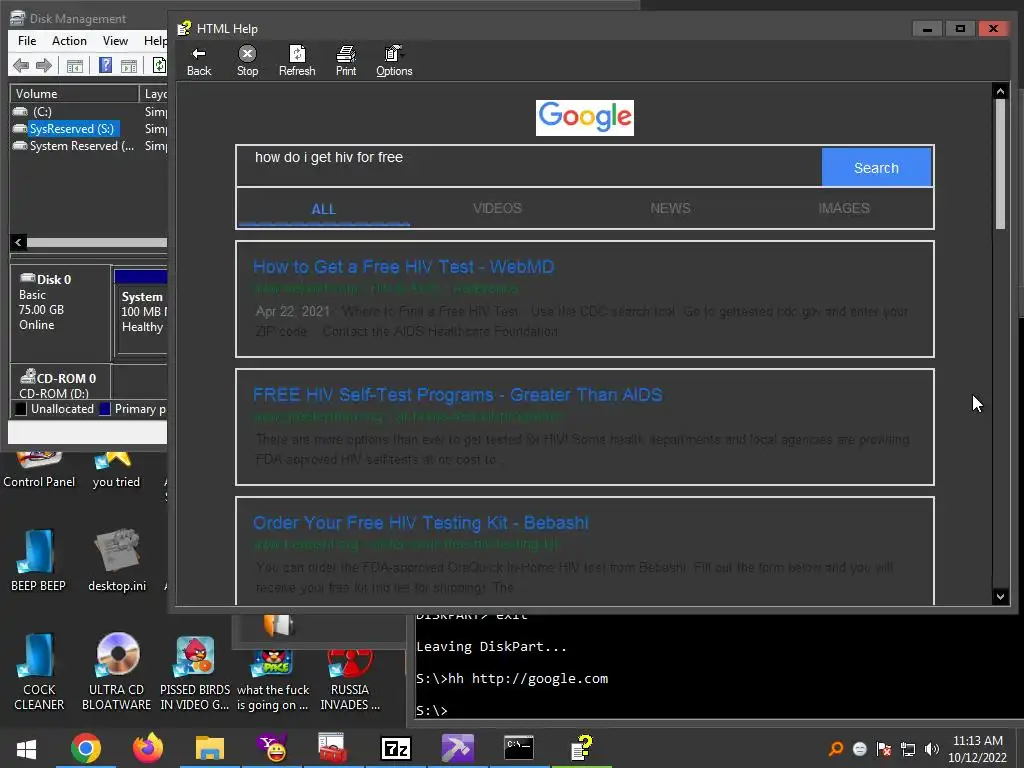Select the RUSSIA INVADES desktop icon

(x=350, y=679)
